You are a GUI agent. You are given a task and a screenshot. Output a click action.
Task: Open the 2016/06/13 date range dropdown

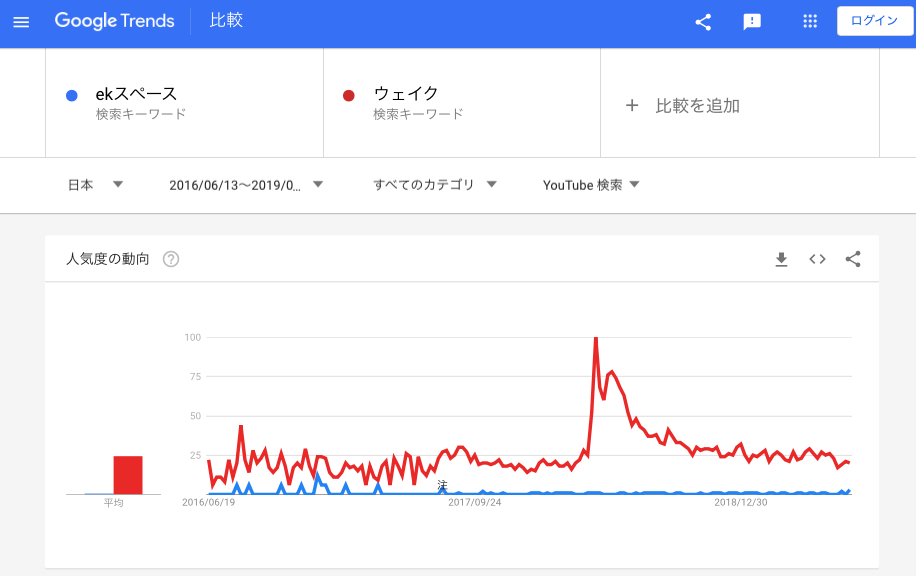[246, 185]
